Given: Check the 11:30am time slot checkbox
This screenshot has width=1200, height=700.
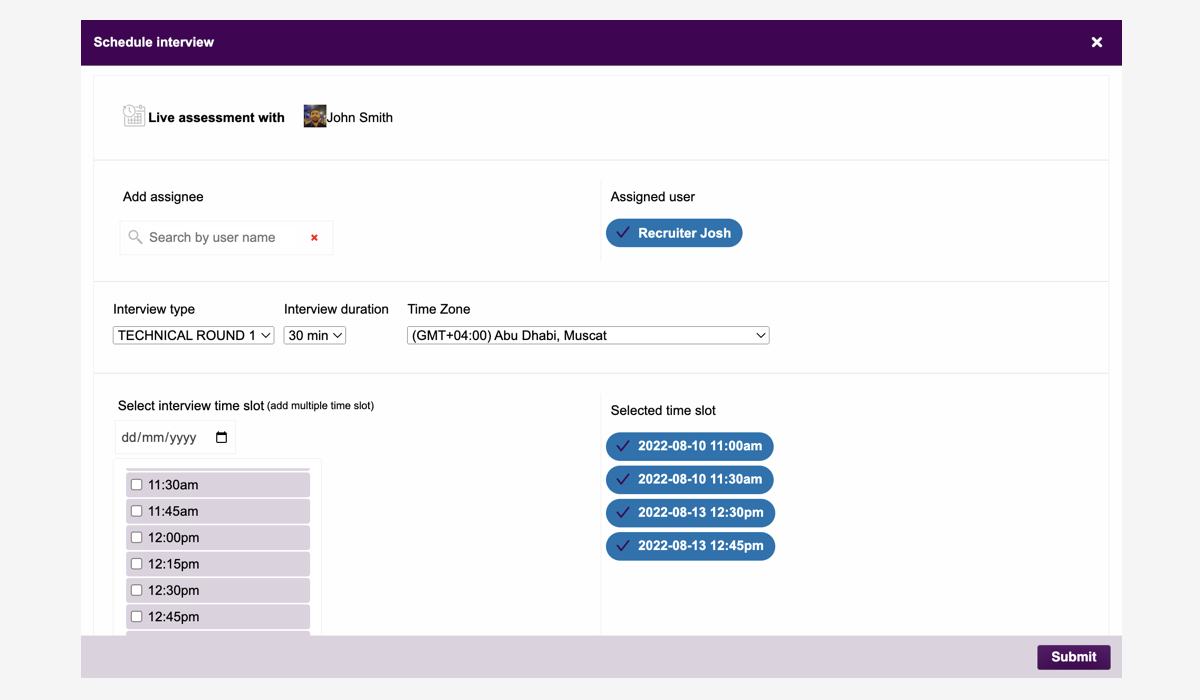Looking at the screenshot, I should pyautogui.click(x=137, y=485).
